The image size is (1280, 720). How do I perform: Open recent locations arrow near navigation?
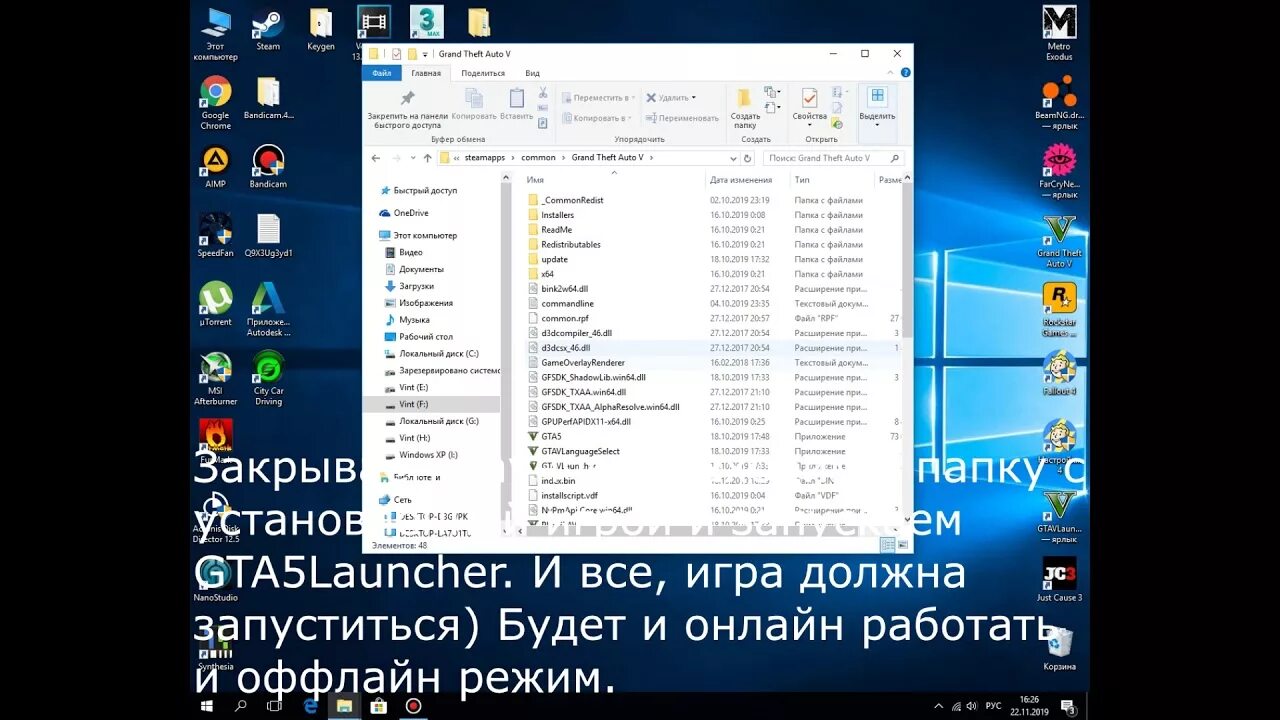[x=412, y=158]
